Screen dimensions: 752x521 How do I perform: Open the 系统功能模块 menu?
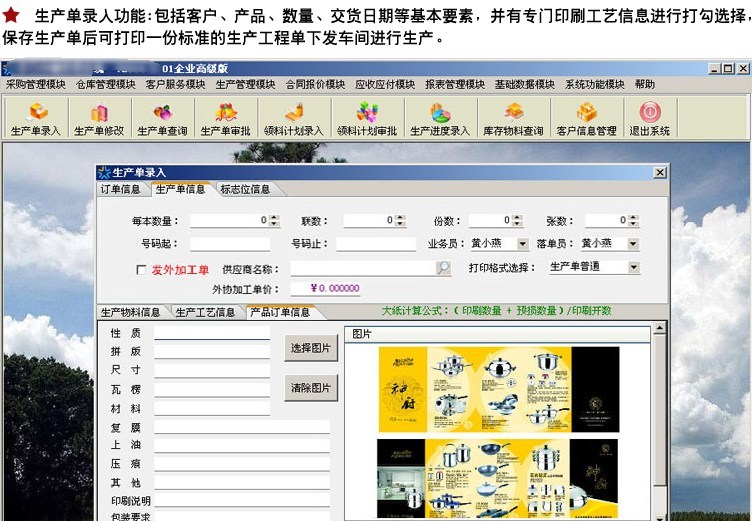pos(595,84)
